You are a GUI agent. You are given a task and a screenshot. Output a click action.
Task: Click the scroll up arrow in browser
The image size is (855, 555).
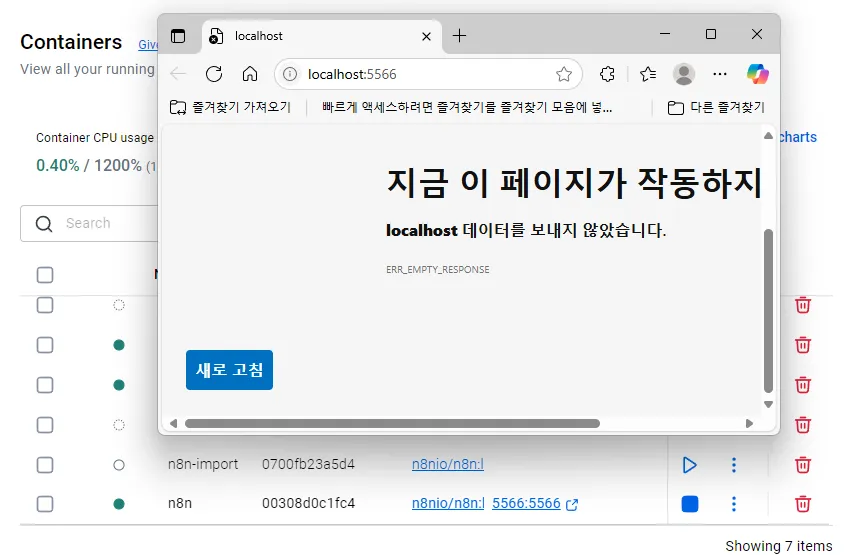tap(768, 136)
